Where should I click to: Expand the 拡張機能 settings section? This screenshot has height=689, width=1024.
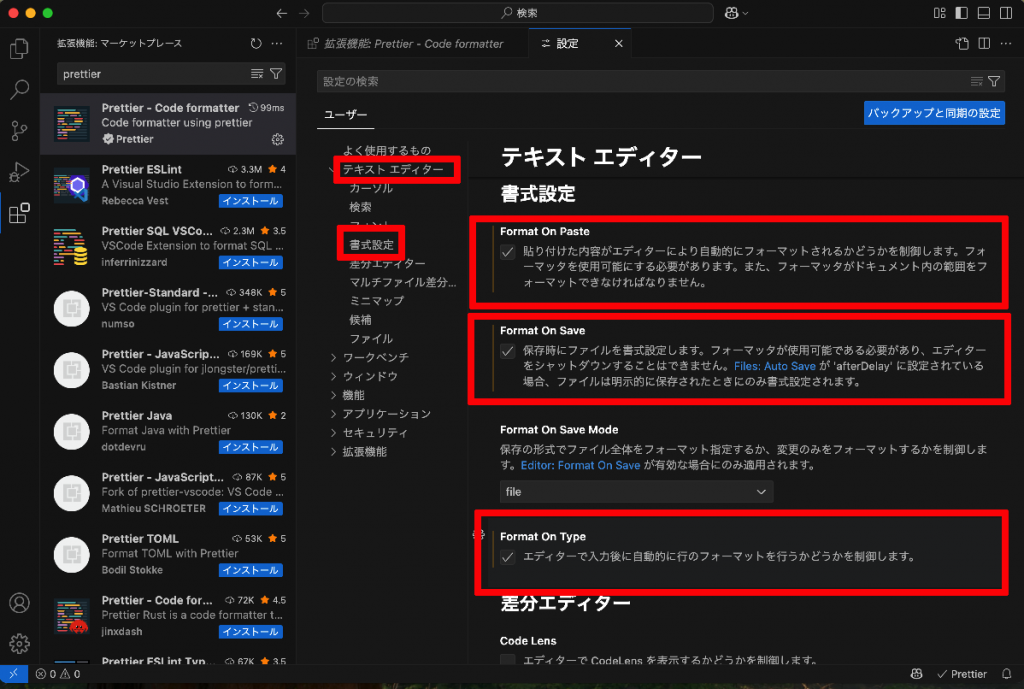click(x=333, y=452)
